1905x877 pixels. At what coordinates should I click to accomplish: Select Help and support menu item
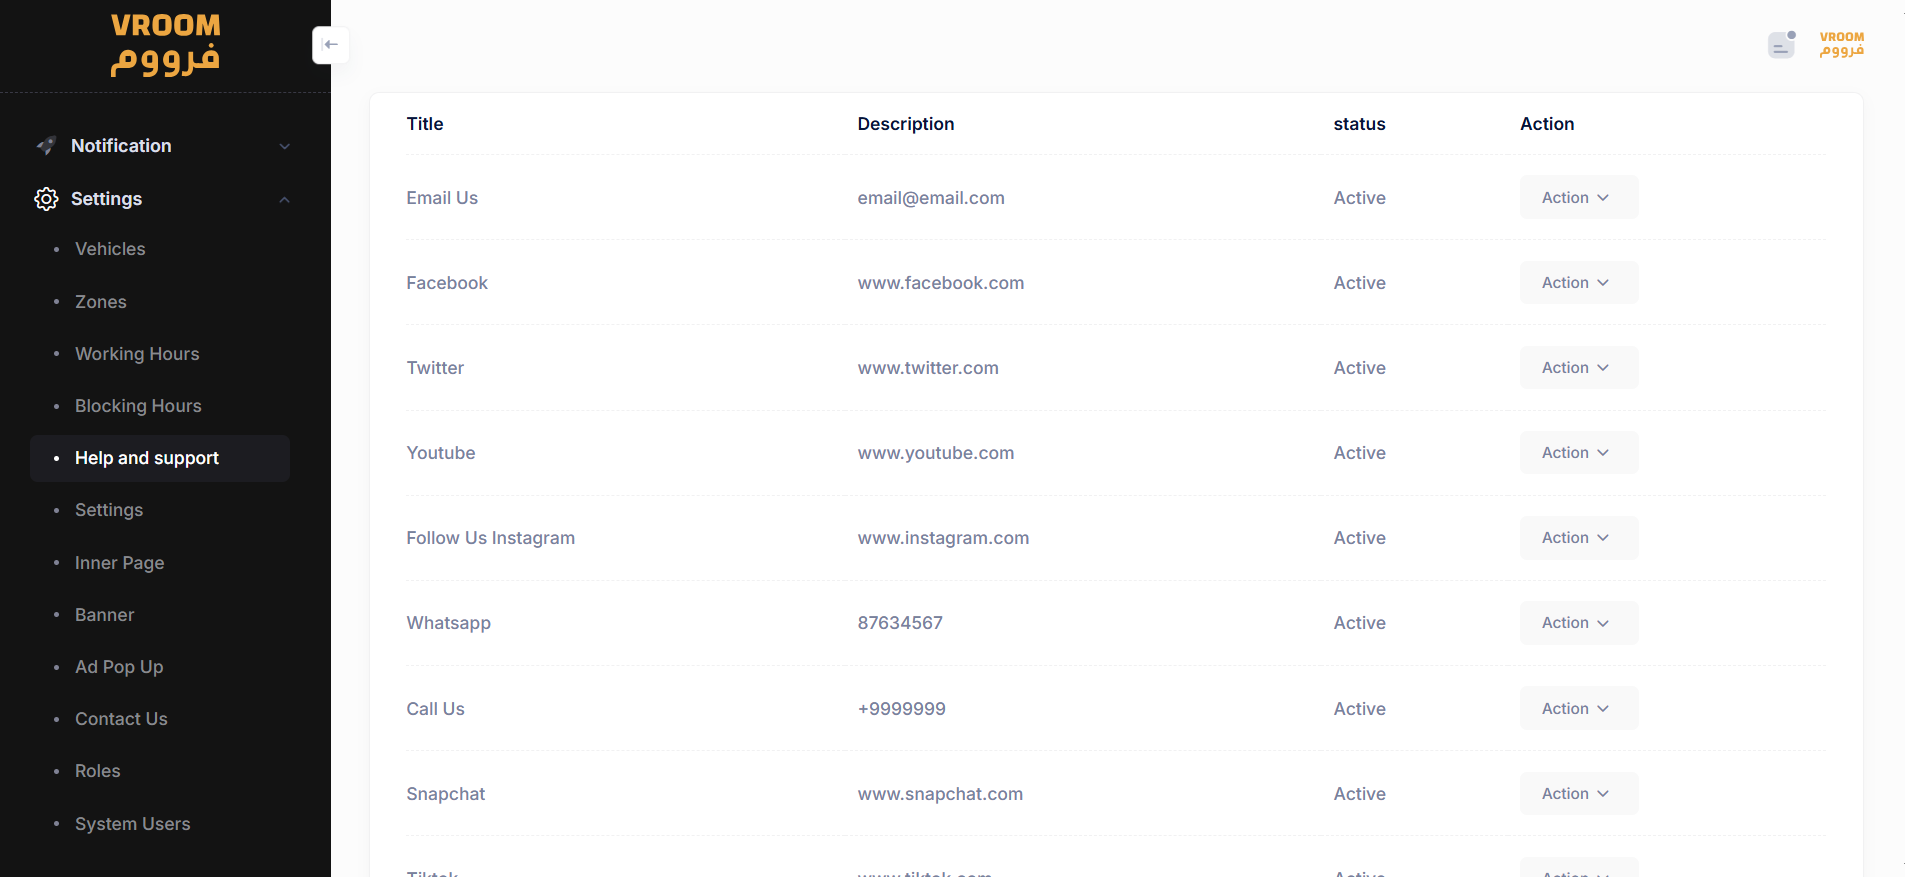(160, 458)
